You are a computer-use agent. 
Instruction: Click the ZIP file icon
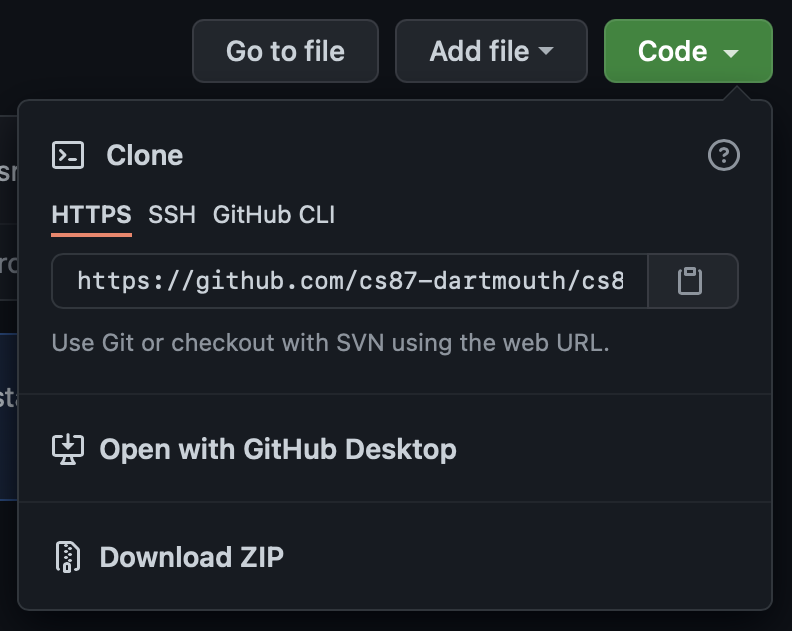(68, 556)
